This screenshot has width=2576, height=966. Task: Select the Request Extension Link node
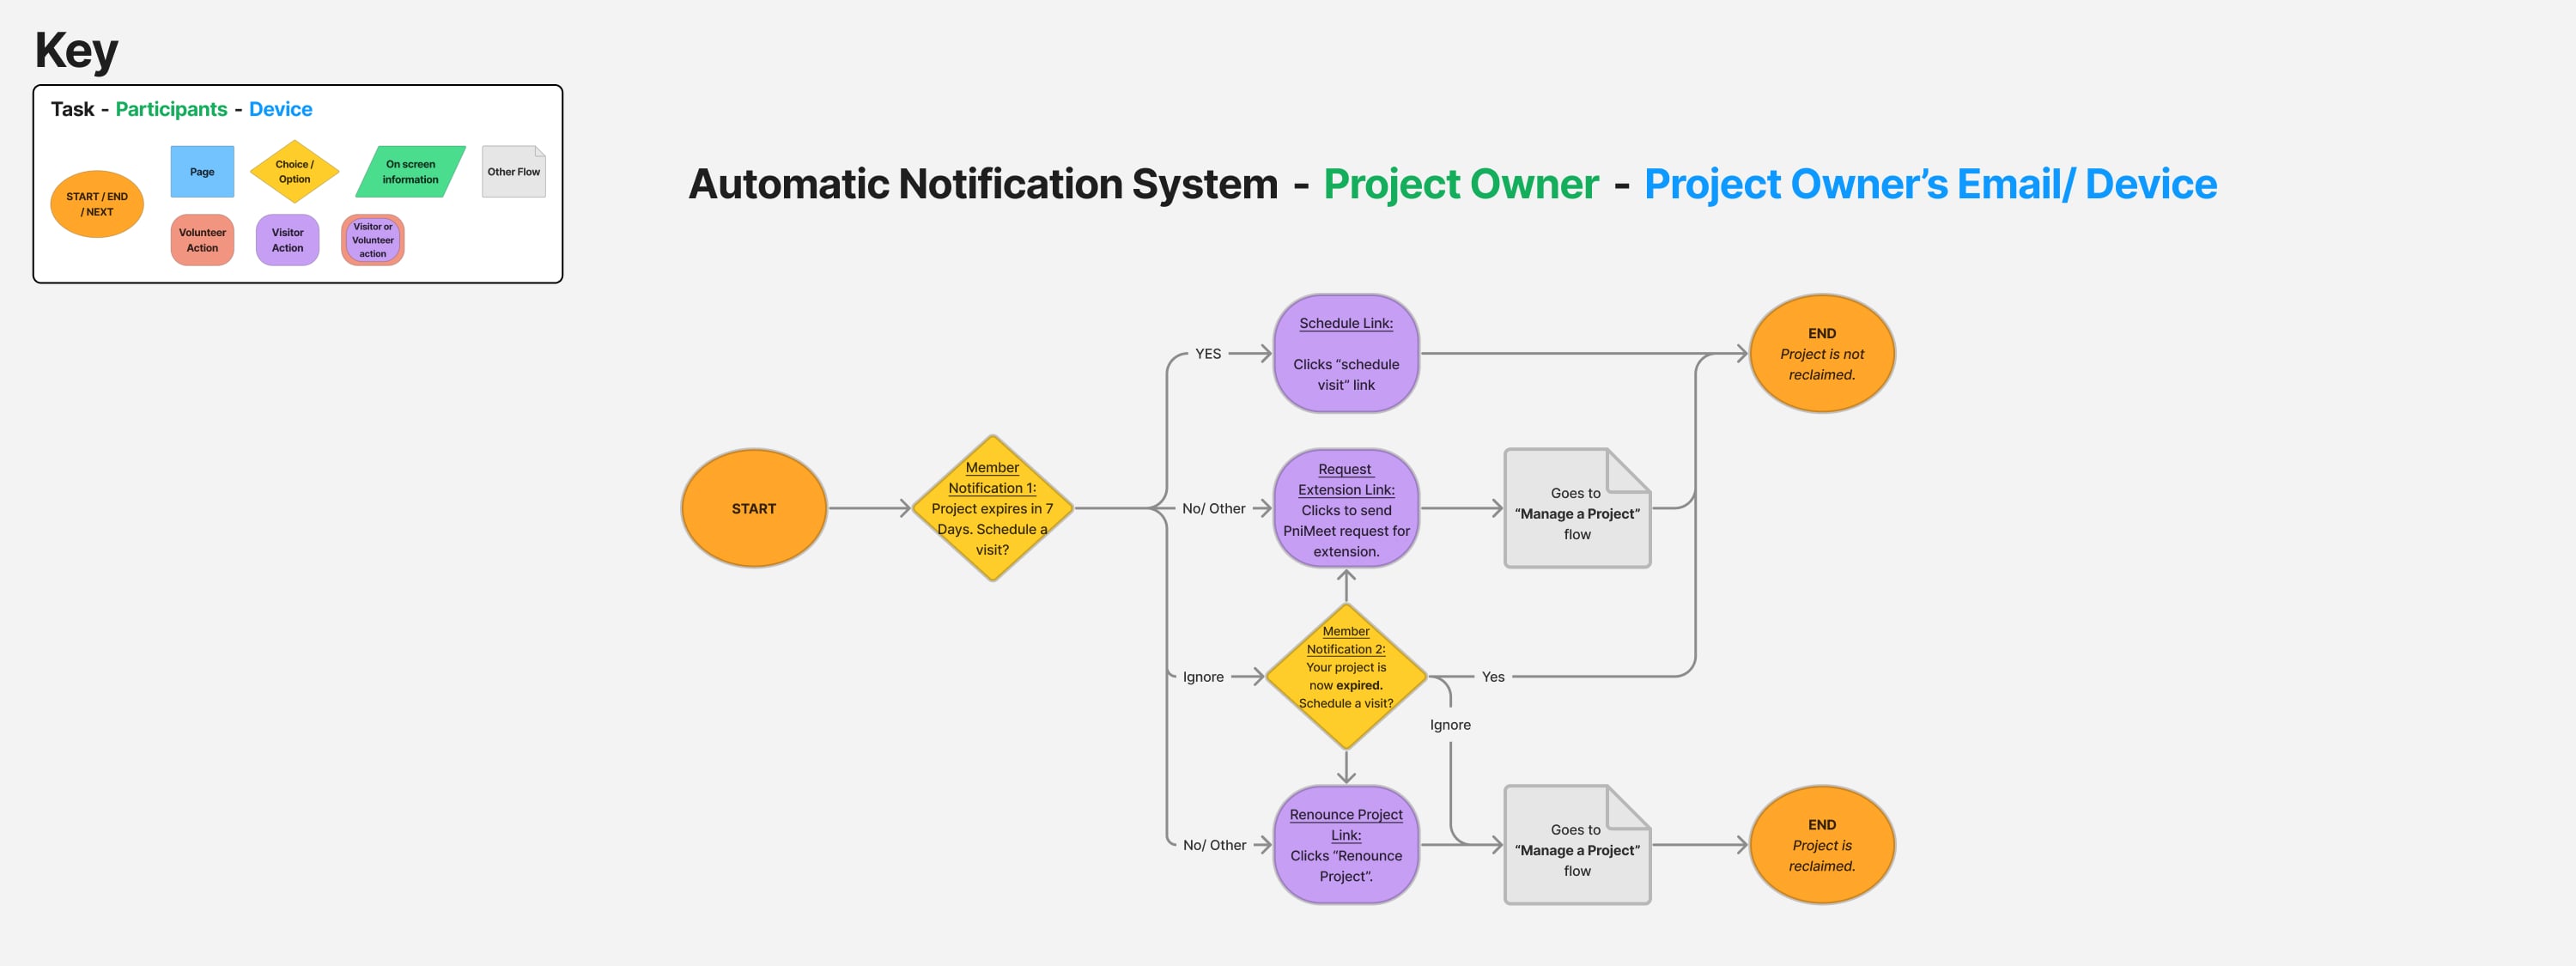coord(1346,508)
